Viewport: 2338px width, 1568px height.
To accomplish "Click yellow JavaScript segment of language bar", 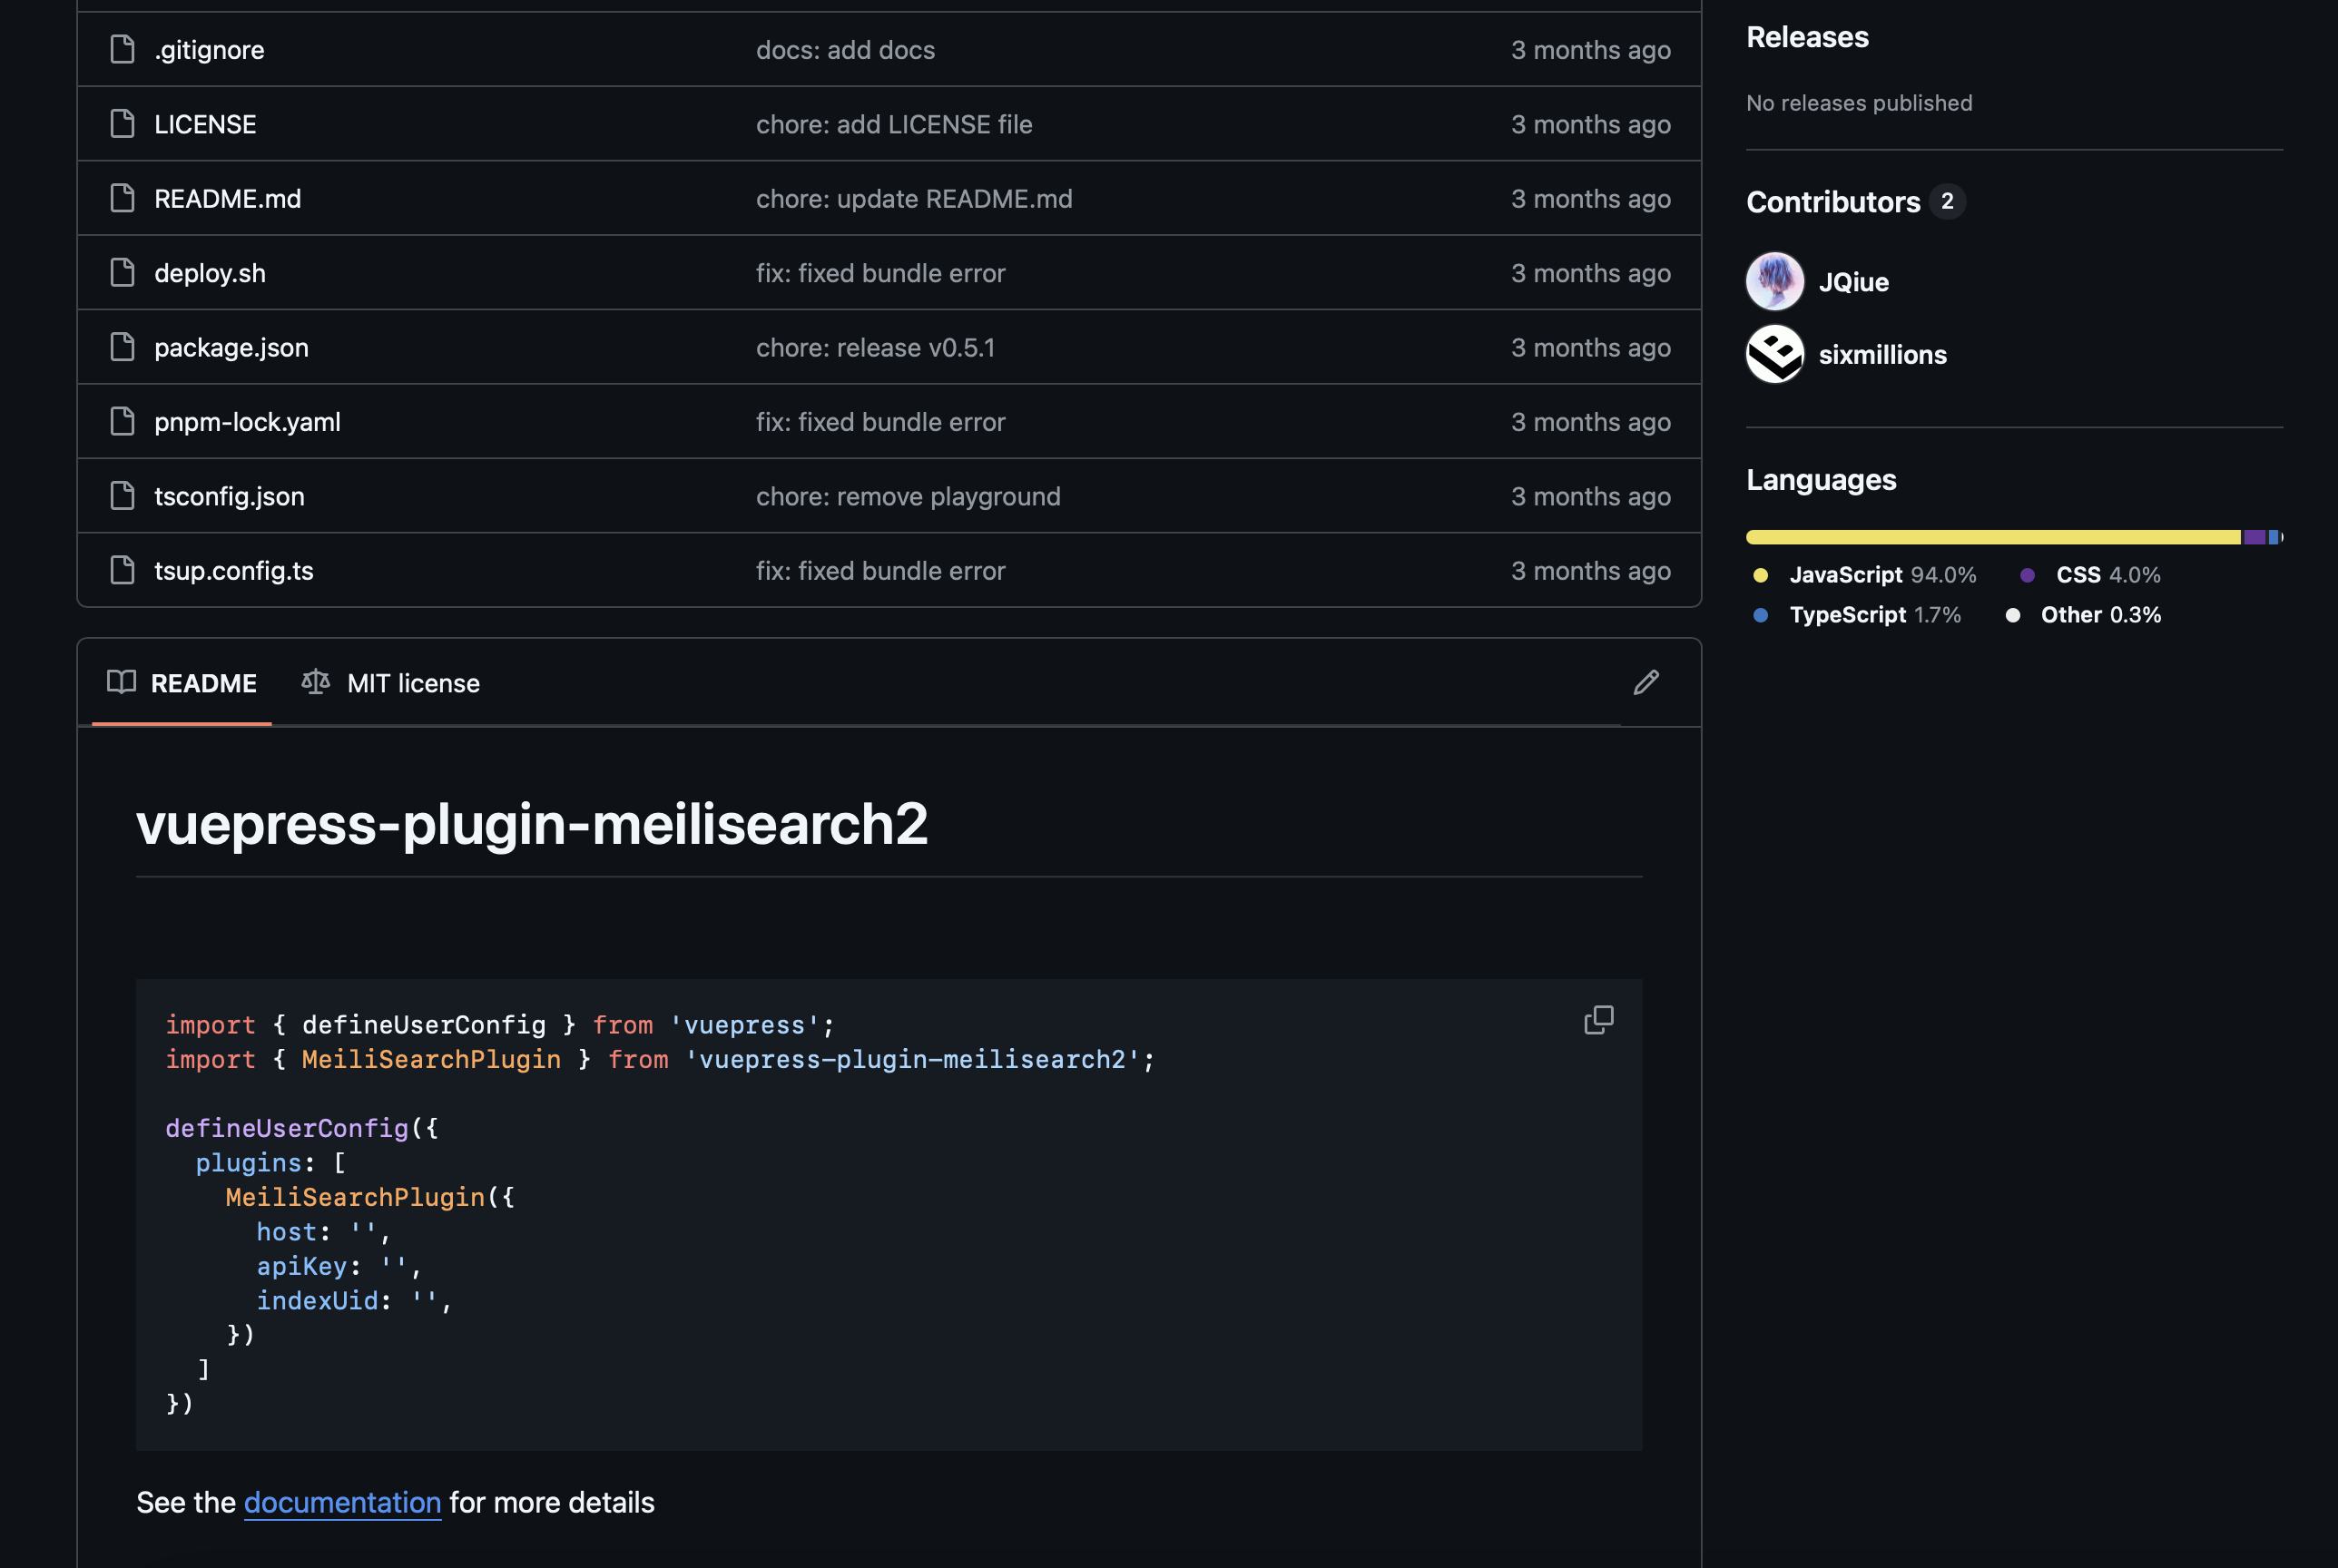I will (x=1990, y=537).
